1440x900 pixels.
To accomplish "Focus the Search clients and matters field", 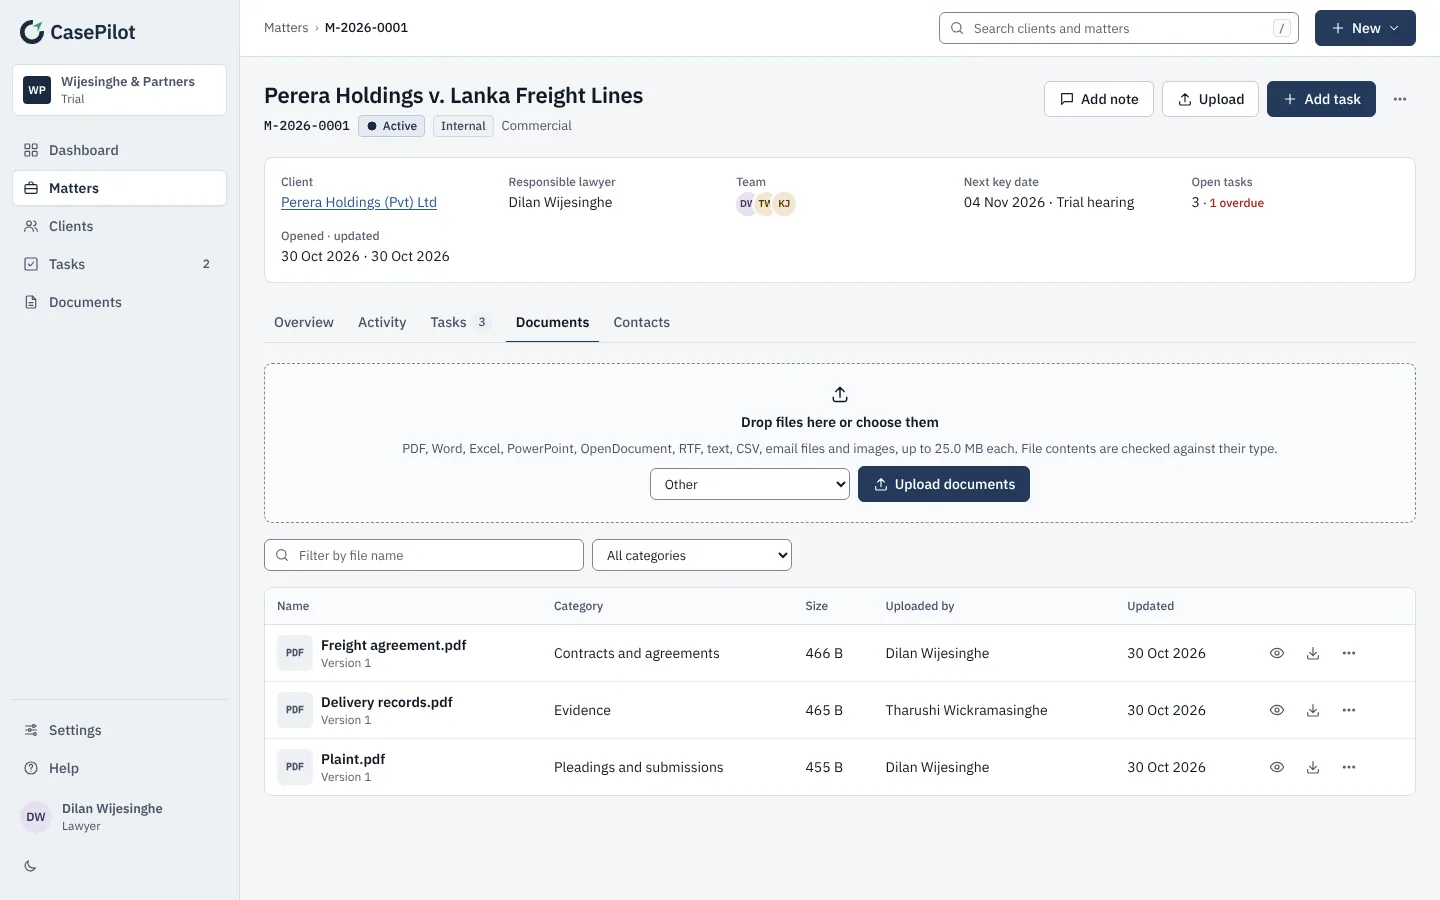I will pyautogui.click(x=1119, y=28).
